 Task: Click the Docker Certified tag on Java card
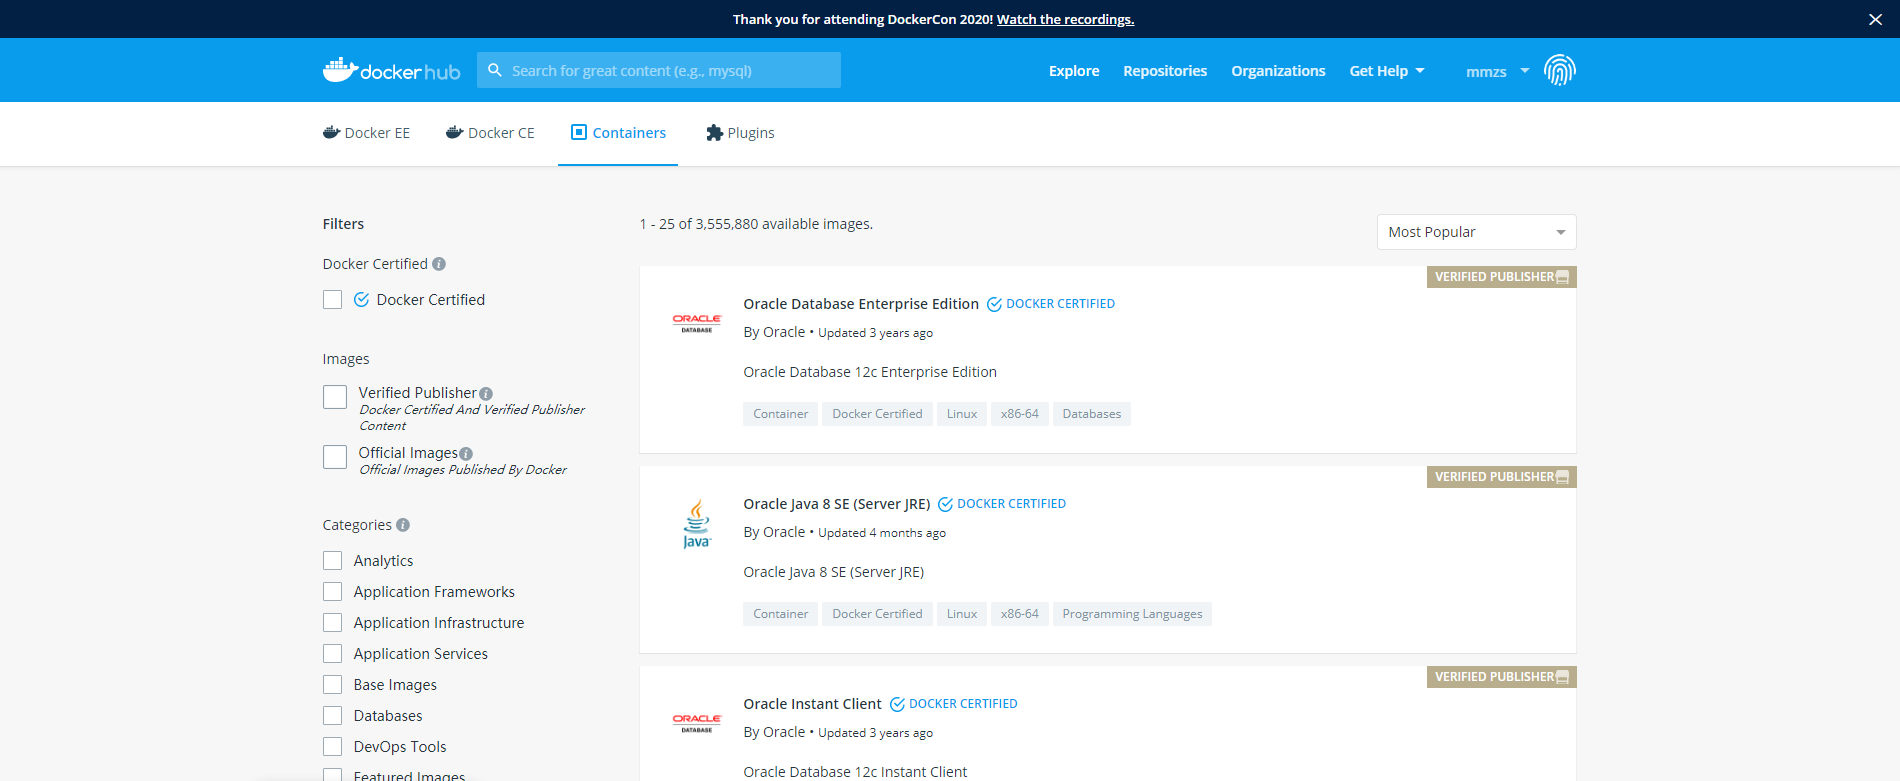[877, 614]
